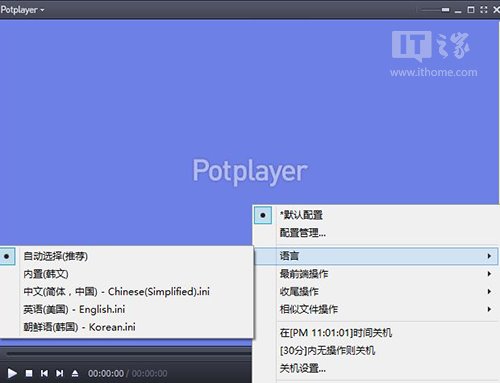
Task: Select Chinese(Simplified).ini language
Action: (x=127, y=292)
